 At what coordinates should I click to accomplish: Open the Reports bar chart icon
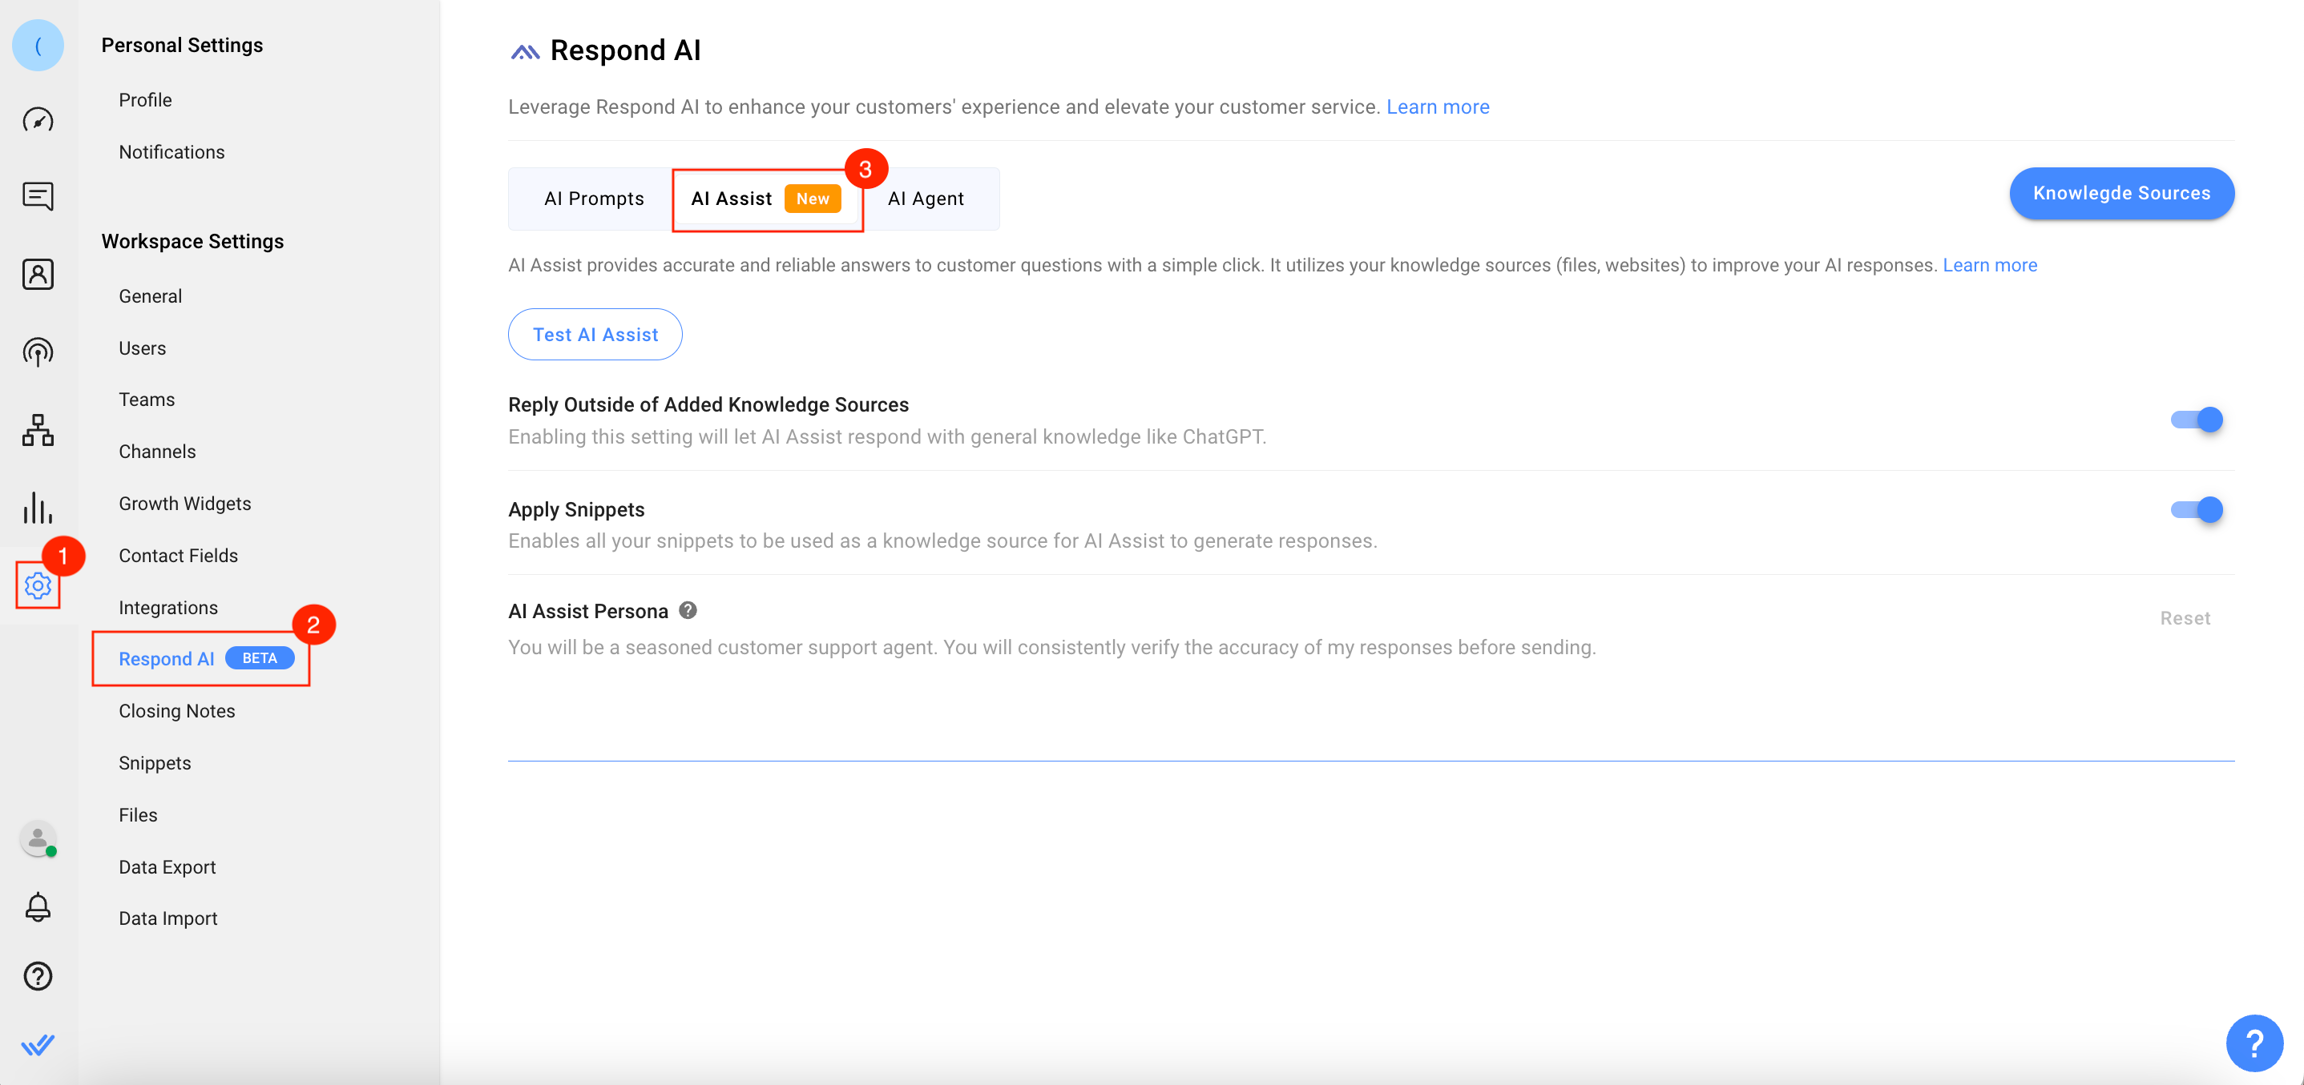point(38,508)
